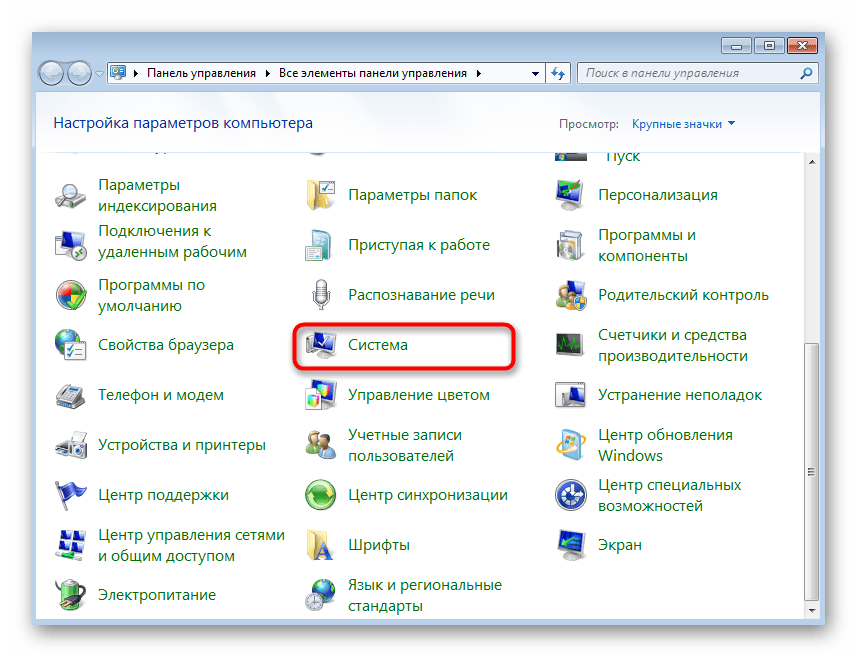Click the Электропитание battery icon

point(71,595)
